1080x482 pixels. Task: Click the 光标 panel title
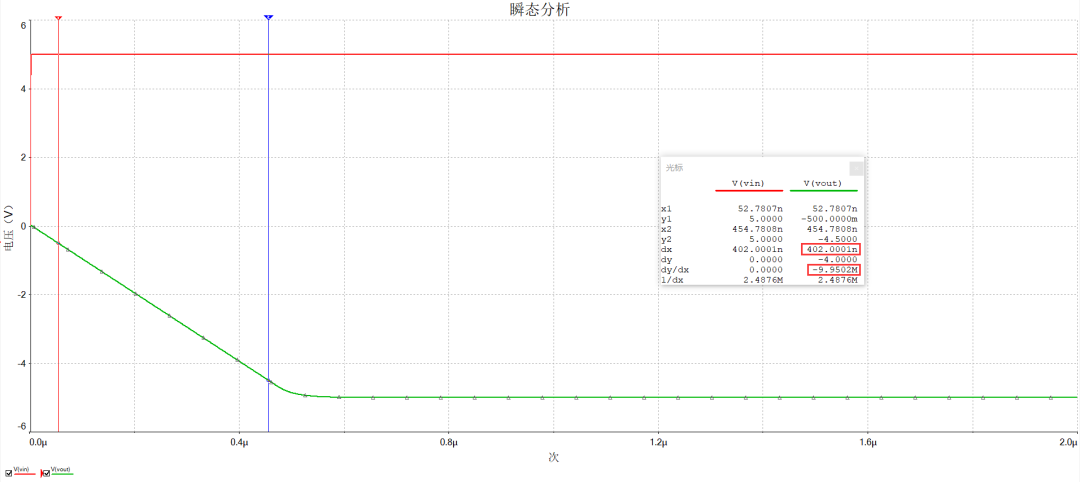coord(675,167)
